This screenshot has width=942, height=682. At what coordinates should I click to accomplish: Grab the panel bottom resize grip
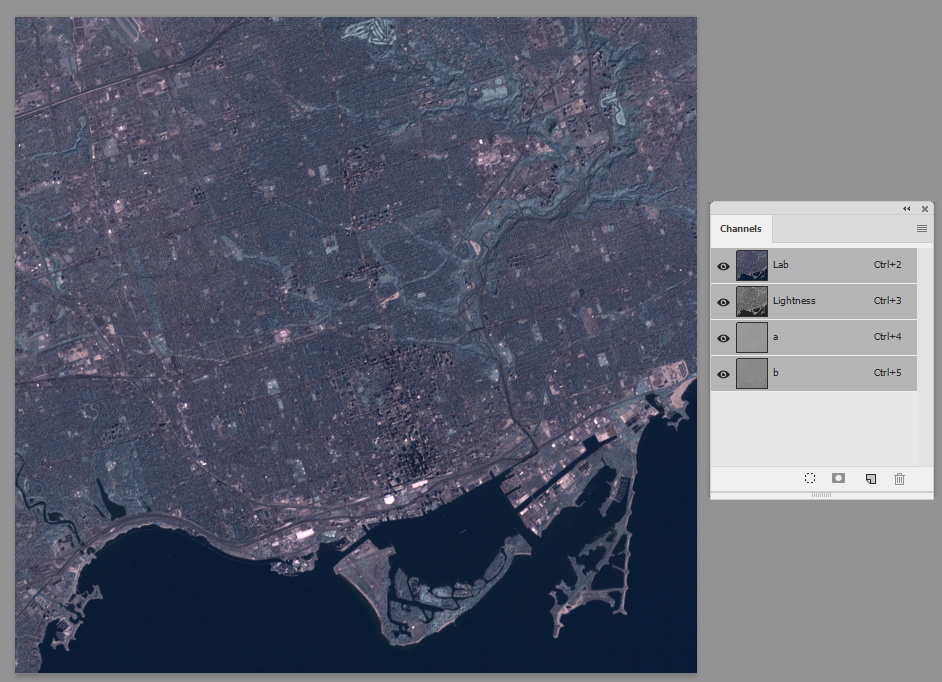coord(821,495)
